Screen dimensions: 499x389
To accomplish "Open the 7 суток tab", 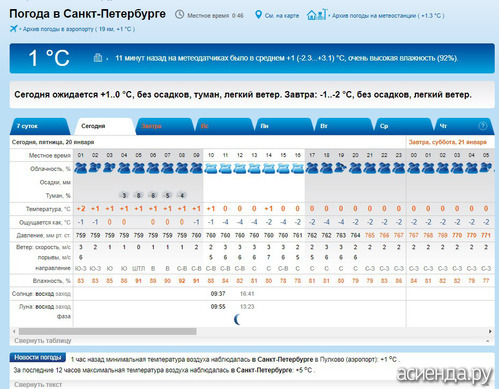I will point(40,126).
